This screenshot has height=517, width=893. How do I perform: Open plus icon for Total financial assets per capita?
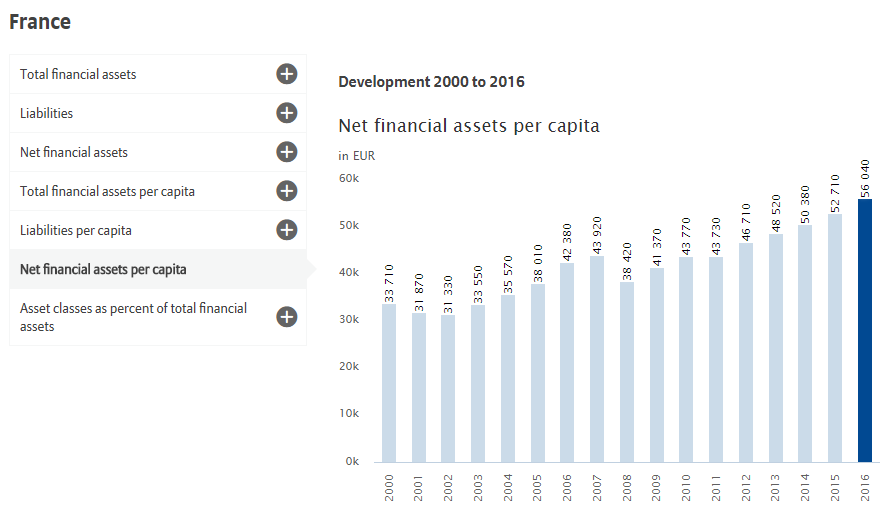pyautogui.click(x=287, y=191)
